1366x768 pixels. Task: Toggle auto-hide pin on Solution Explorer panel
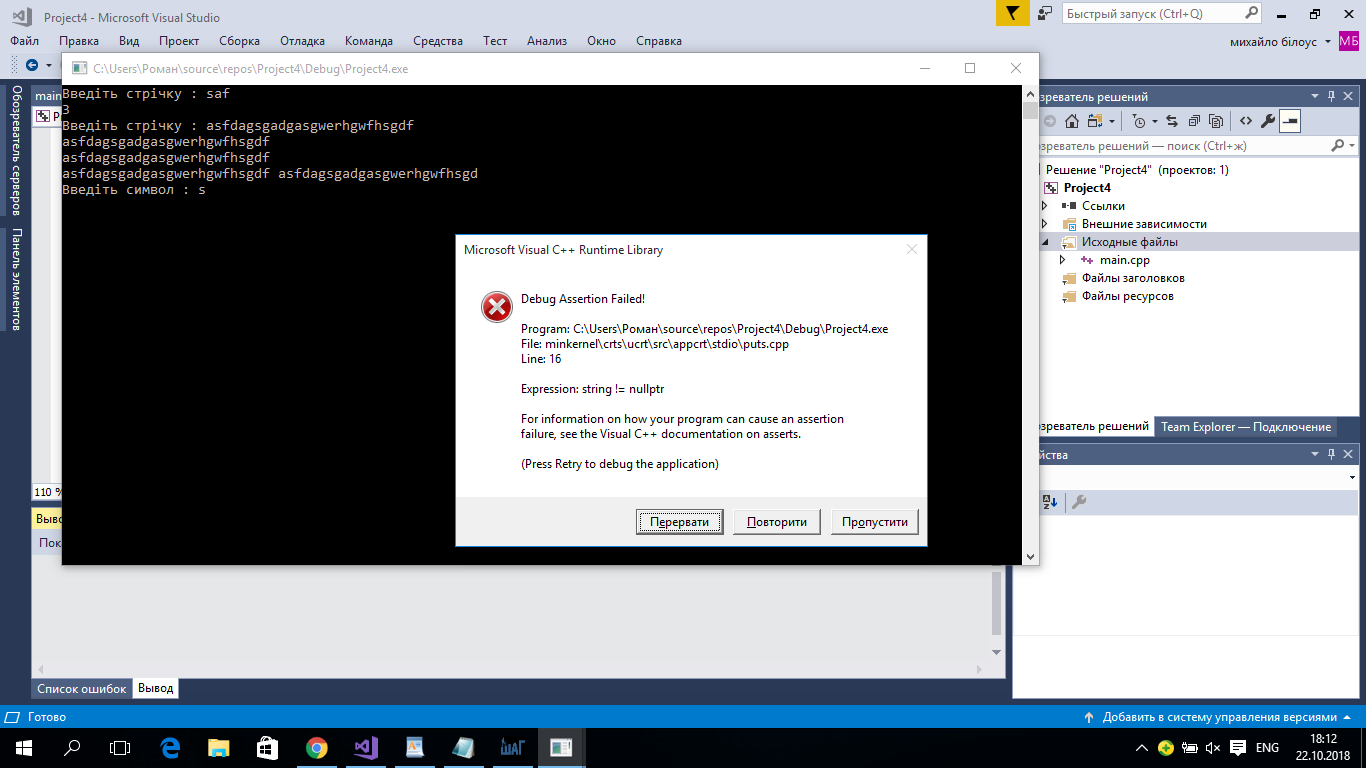coord(1331,97)
